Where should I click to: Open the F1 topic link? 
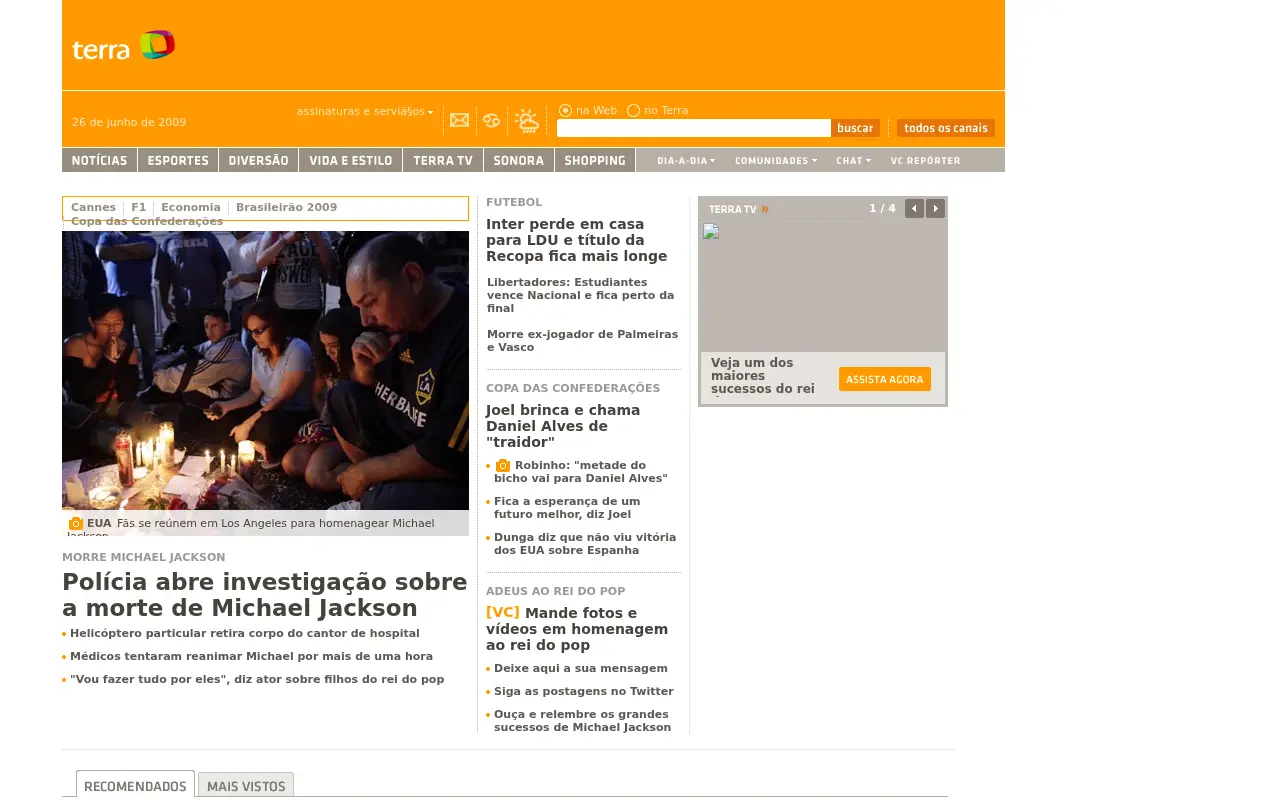[x=138, y=207]
